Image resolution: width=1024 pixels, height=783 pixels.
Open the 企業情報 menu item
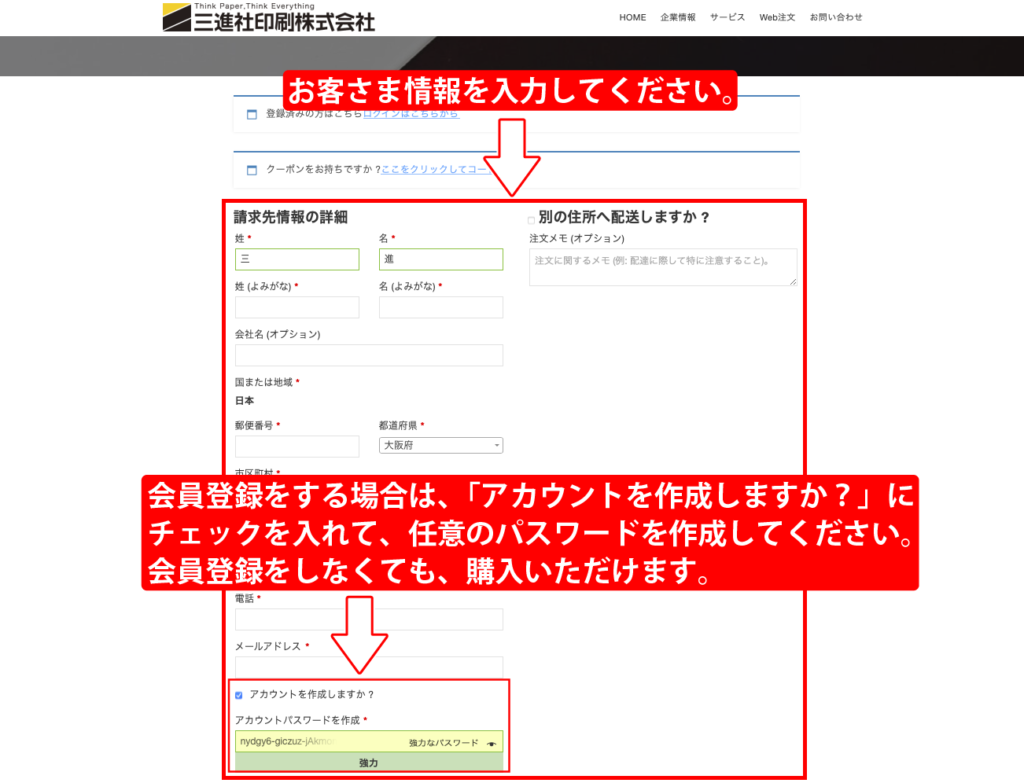(678, 18)
